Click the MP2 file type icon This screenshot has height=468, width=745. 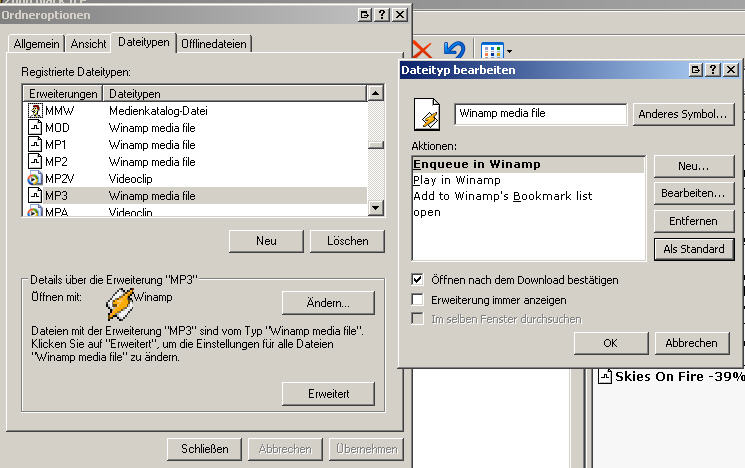click(x=35, y=162)
